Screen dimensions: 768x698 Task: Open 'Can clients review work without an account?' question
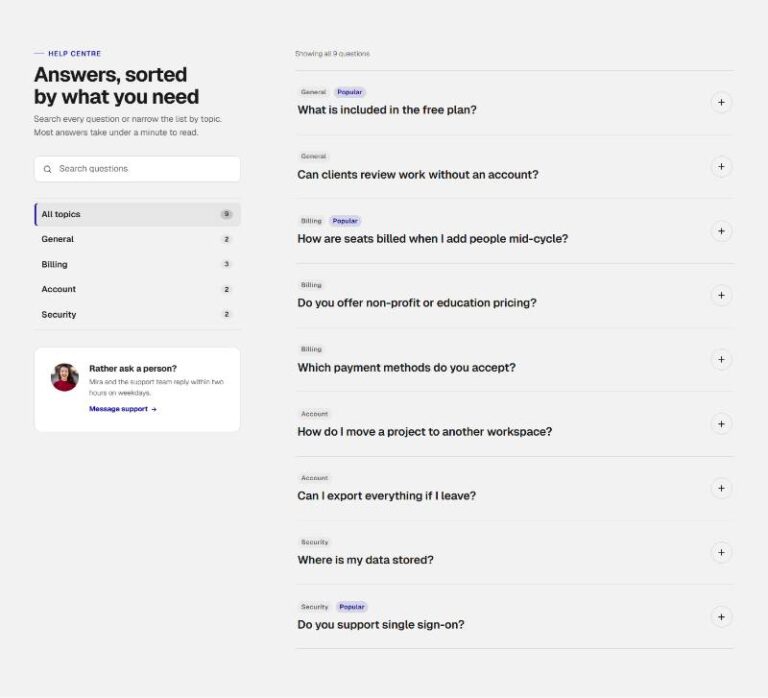click(418, 174)
